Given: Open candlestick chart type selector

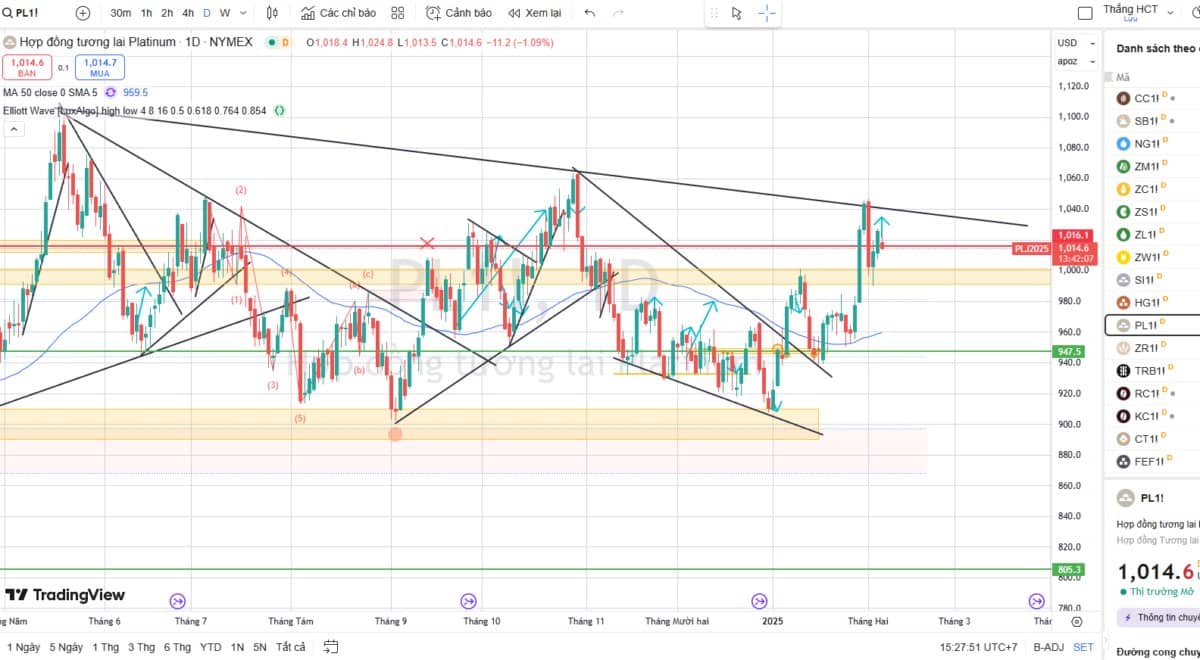Looking at the screenshot, I should coord(272,13).
